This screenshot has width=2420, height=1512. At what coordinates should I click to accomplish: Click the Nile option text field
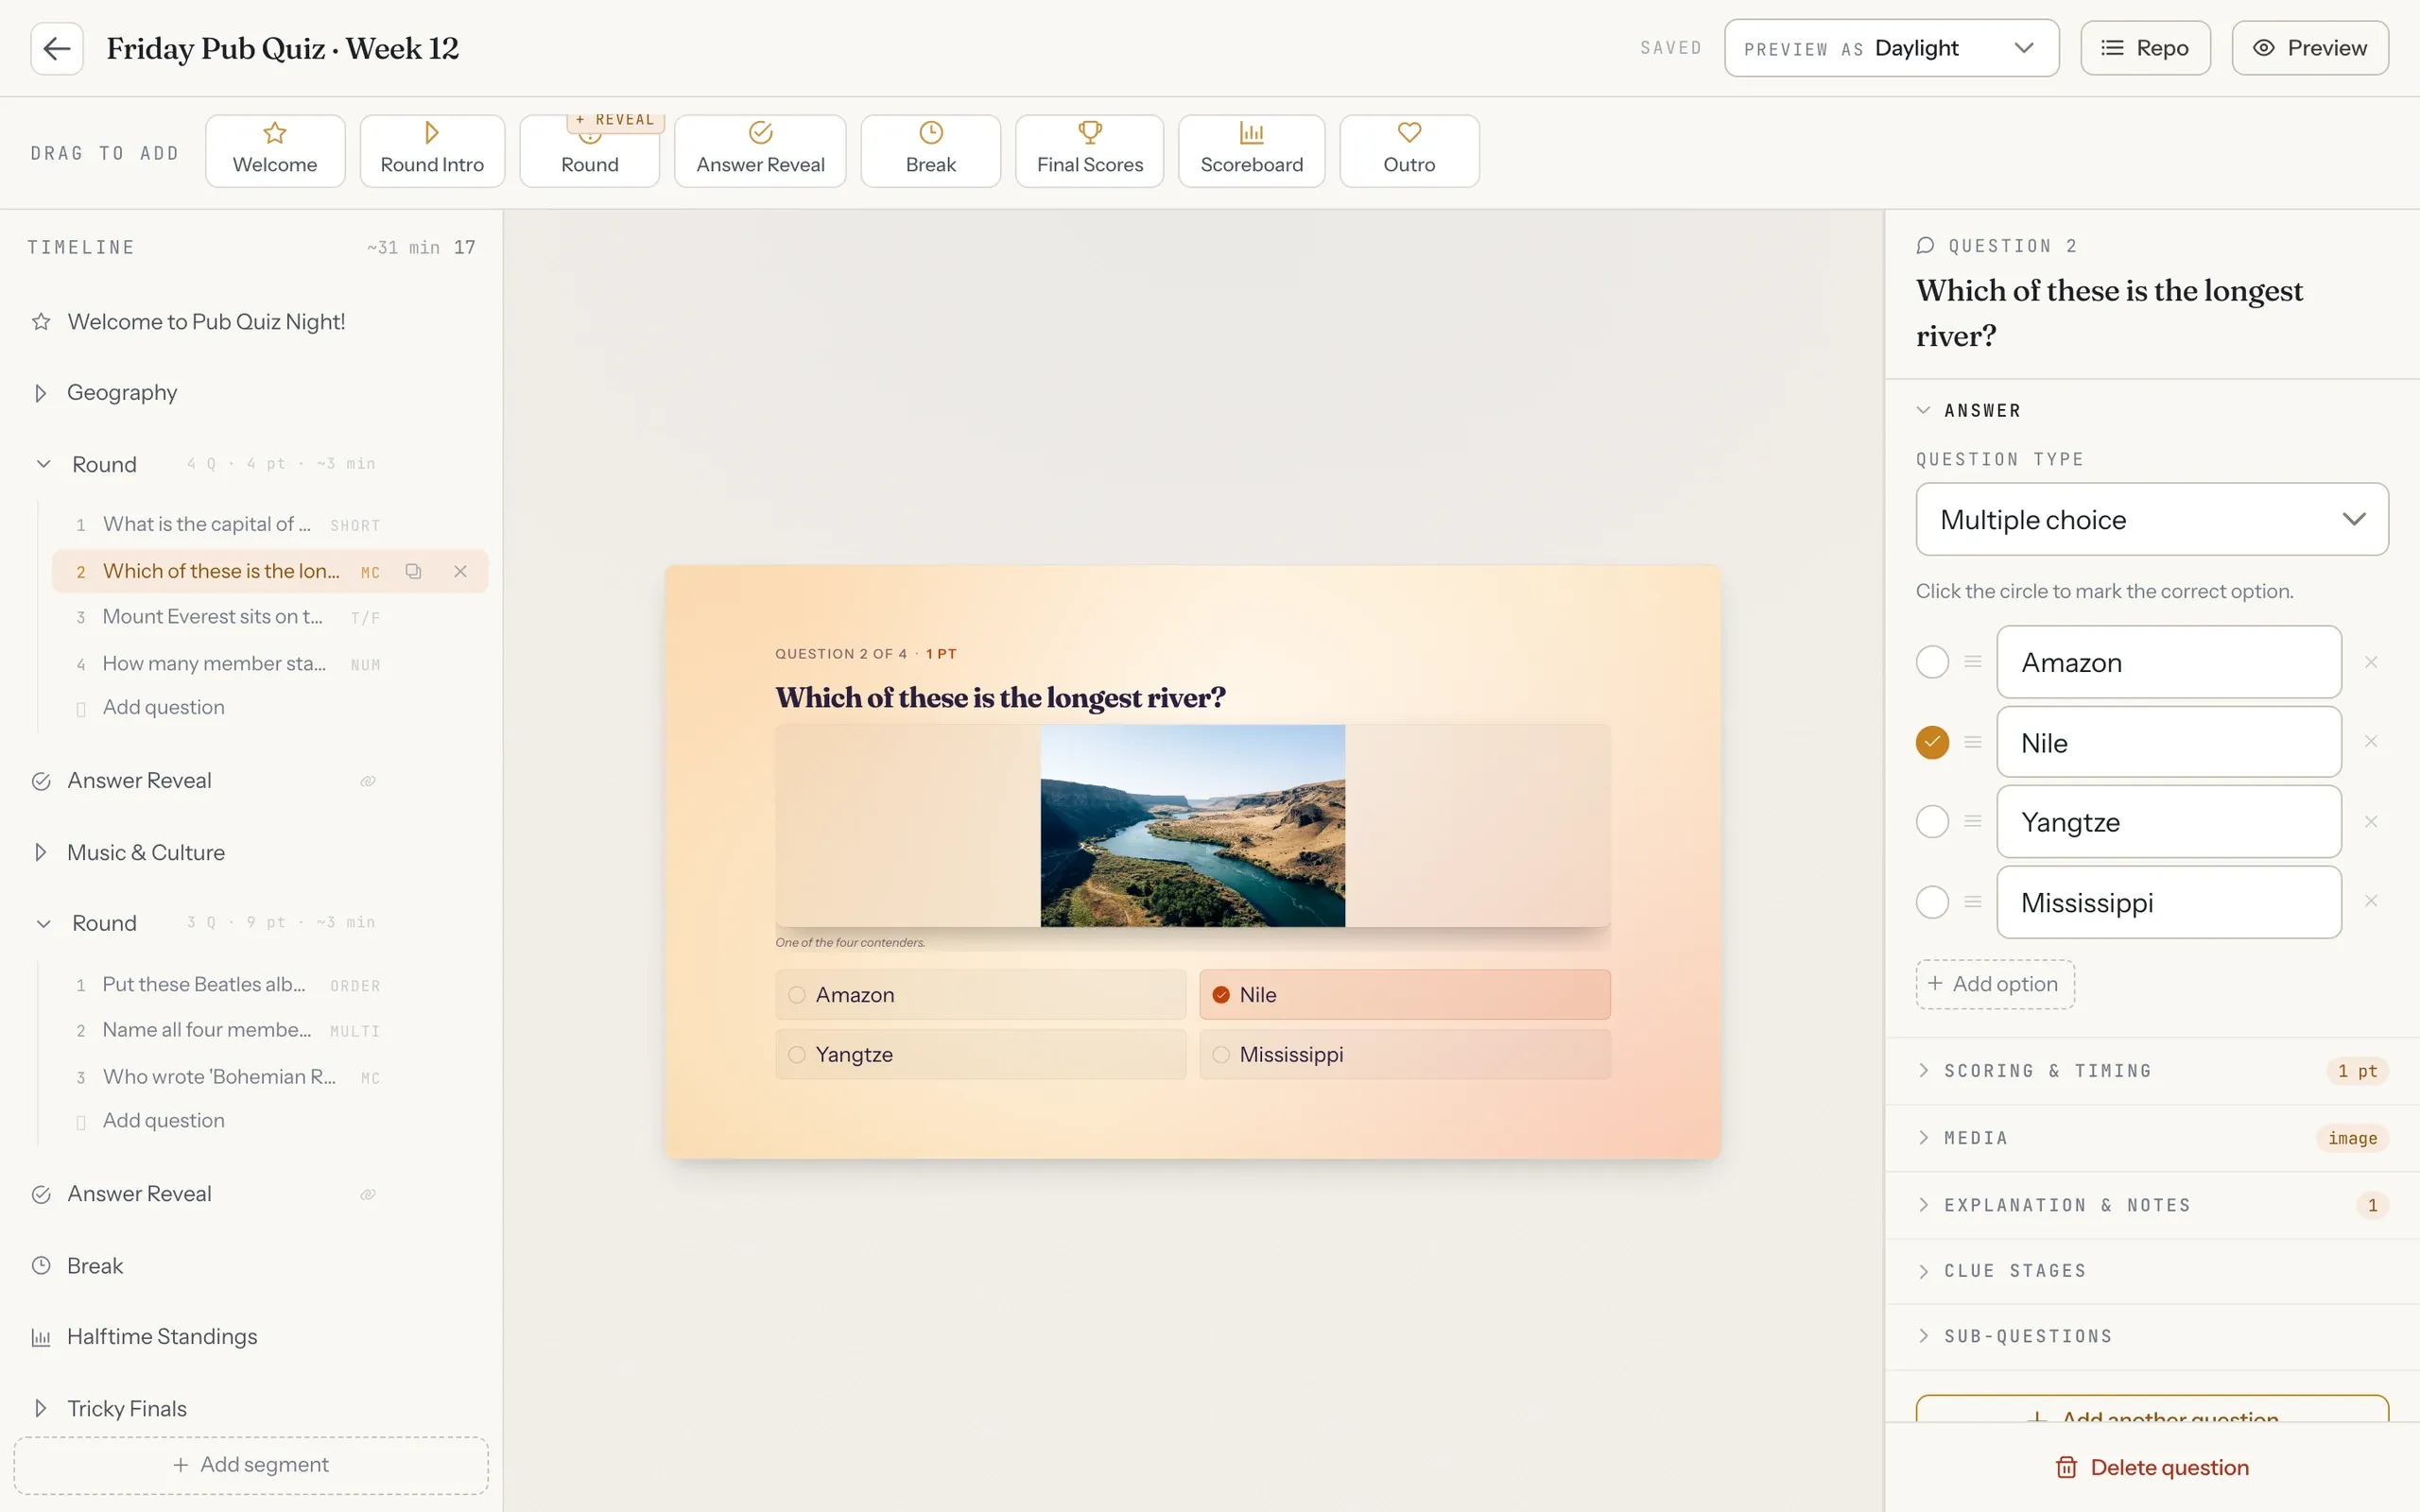(x=2168, y=742)
